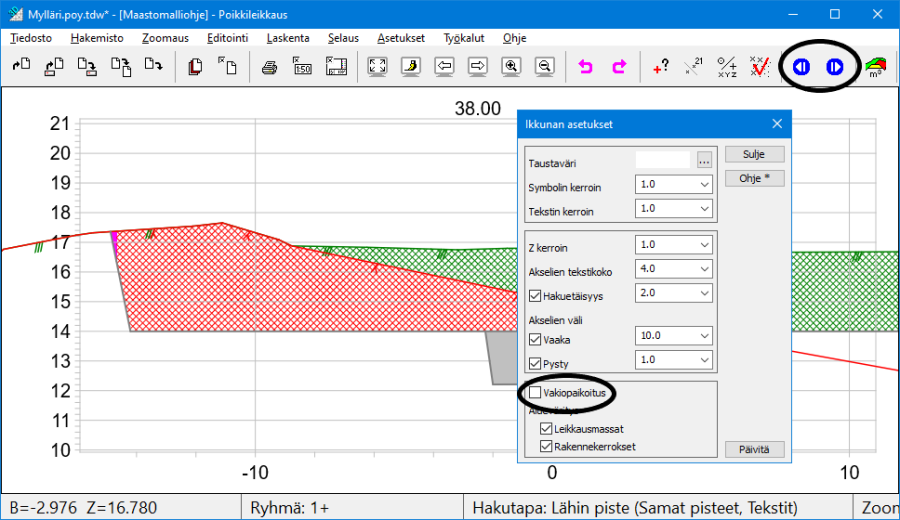
Task: Go to next cross-section with blue arrow
Action: point(835,67)
